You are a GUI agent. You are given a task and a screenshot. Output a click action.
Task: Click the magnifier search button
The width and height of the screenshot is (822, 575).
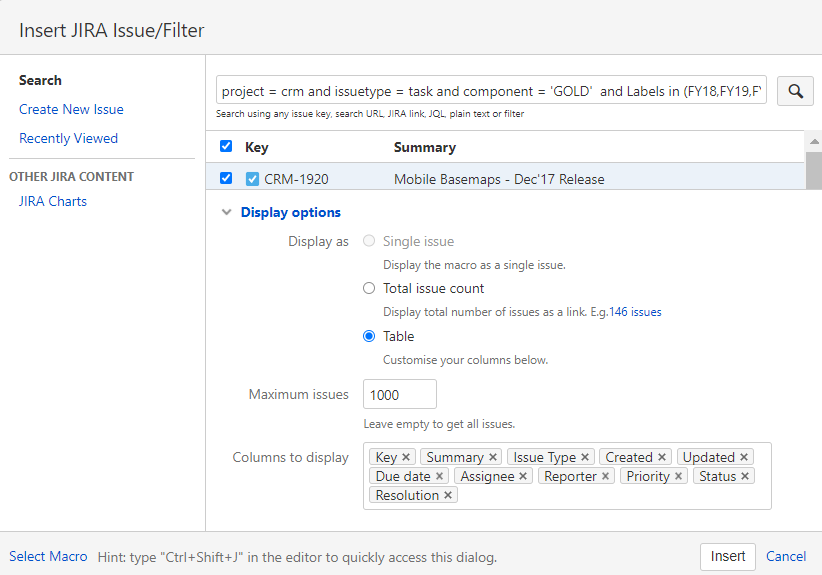coord(795,91)
